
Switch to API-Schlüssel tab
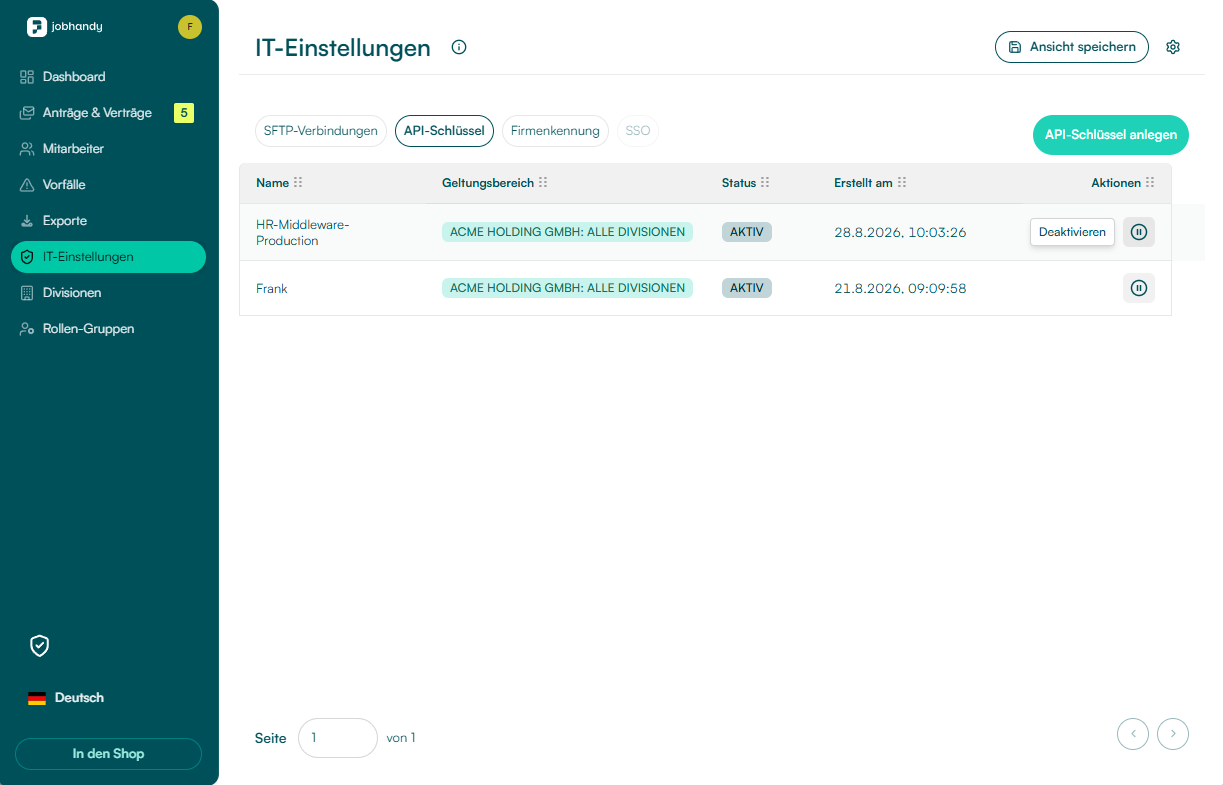pyautogui.click(x=444, y=131)
